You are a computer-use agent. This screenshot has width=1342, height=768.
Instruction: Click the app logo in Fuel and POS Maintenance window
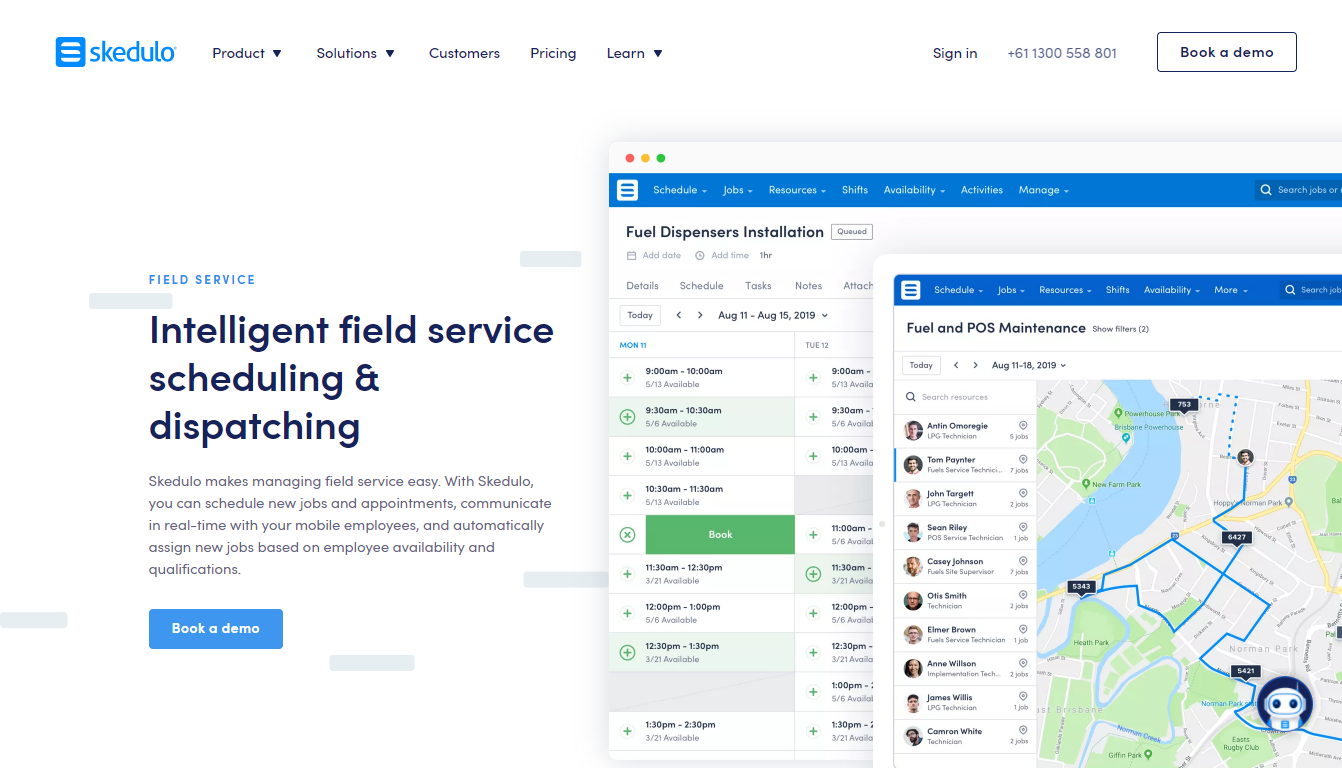[x=910, y=290]
